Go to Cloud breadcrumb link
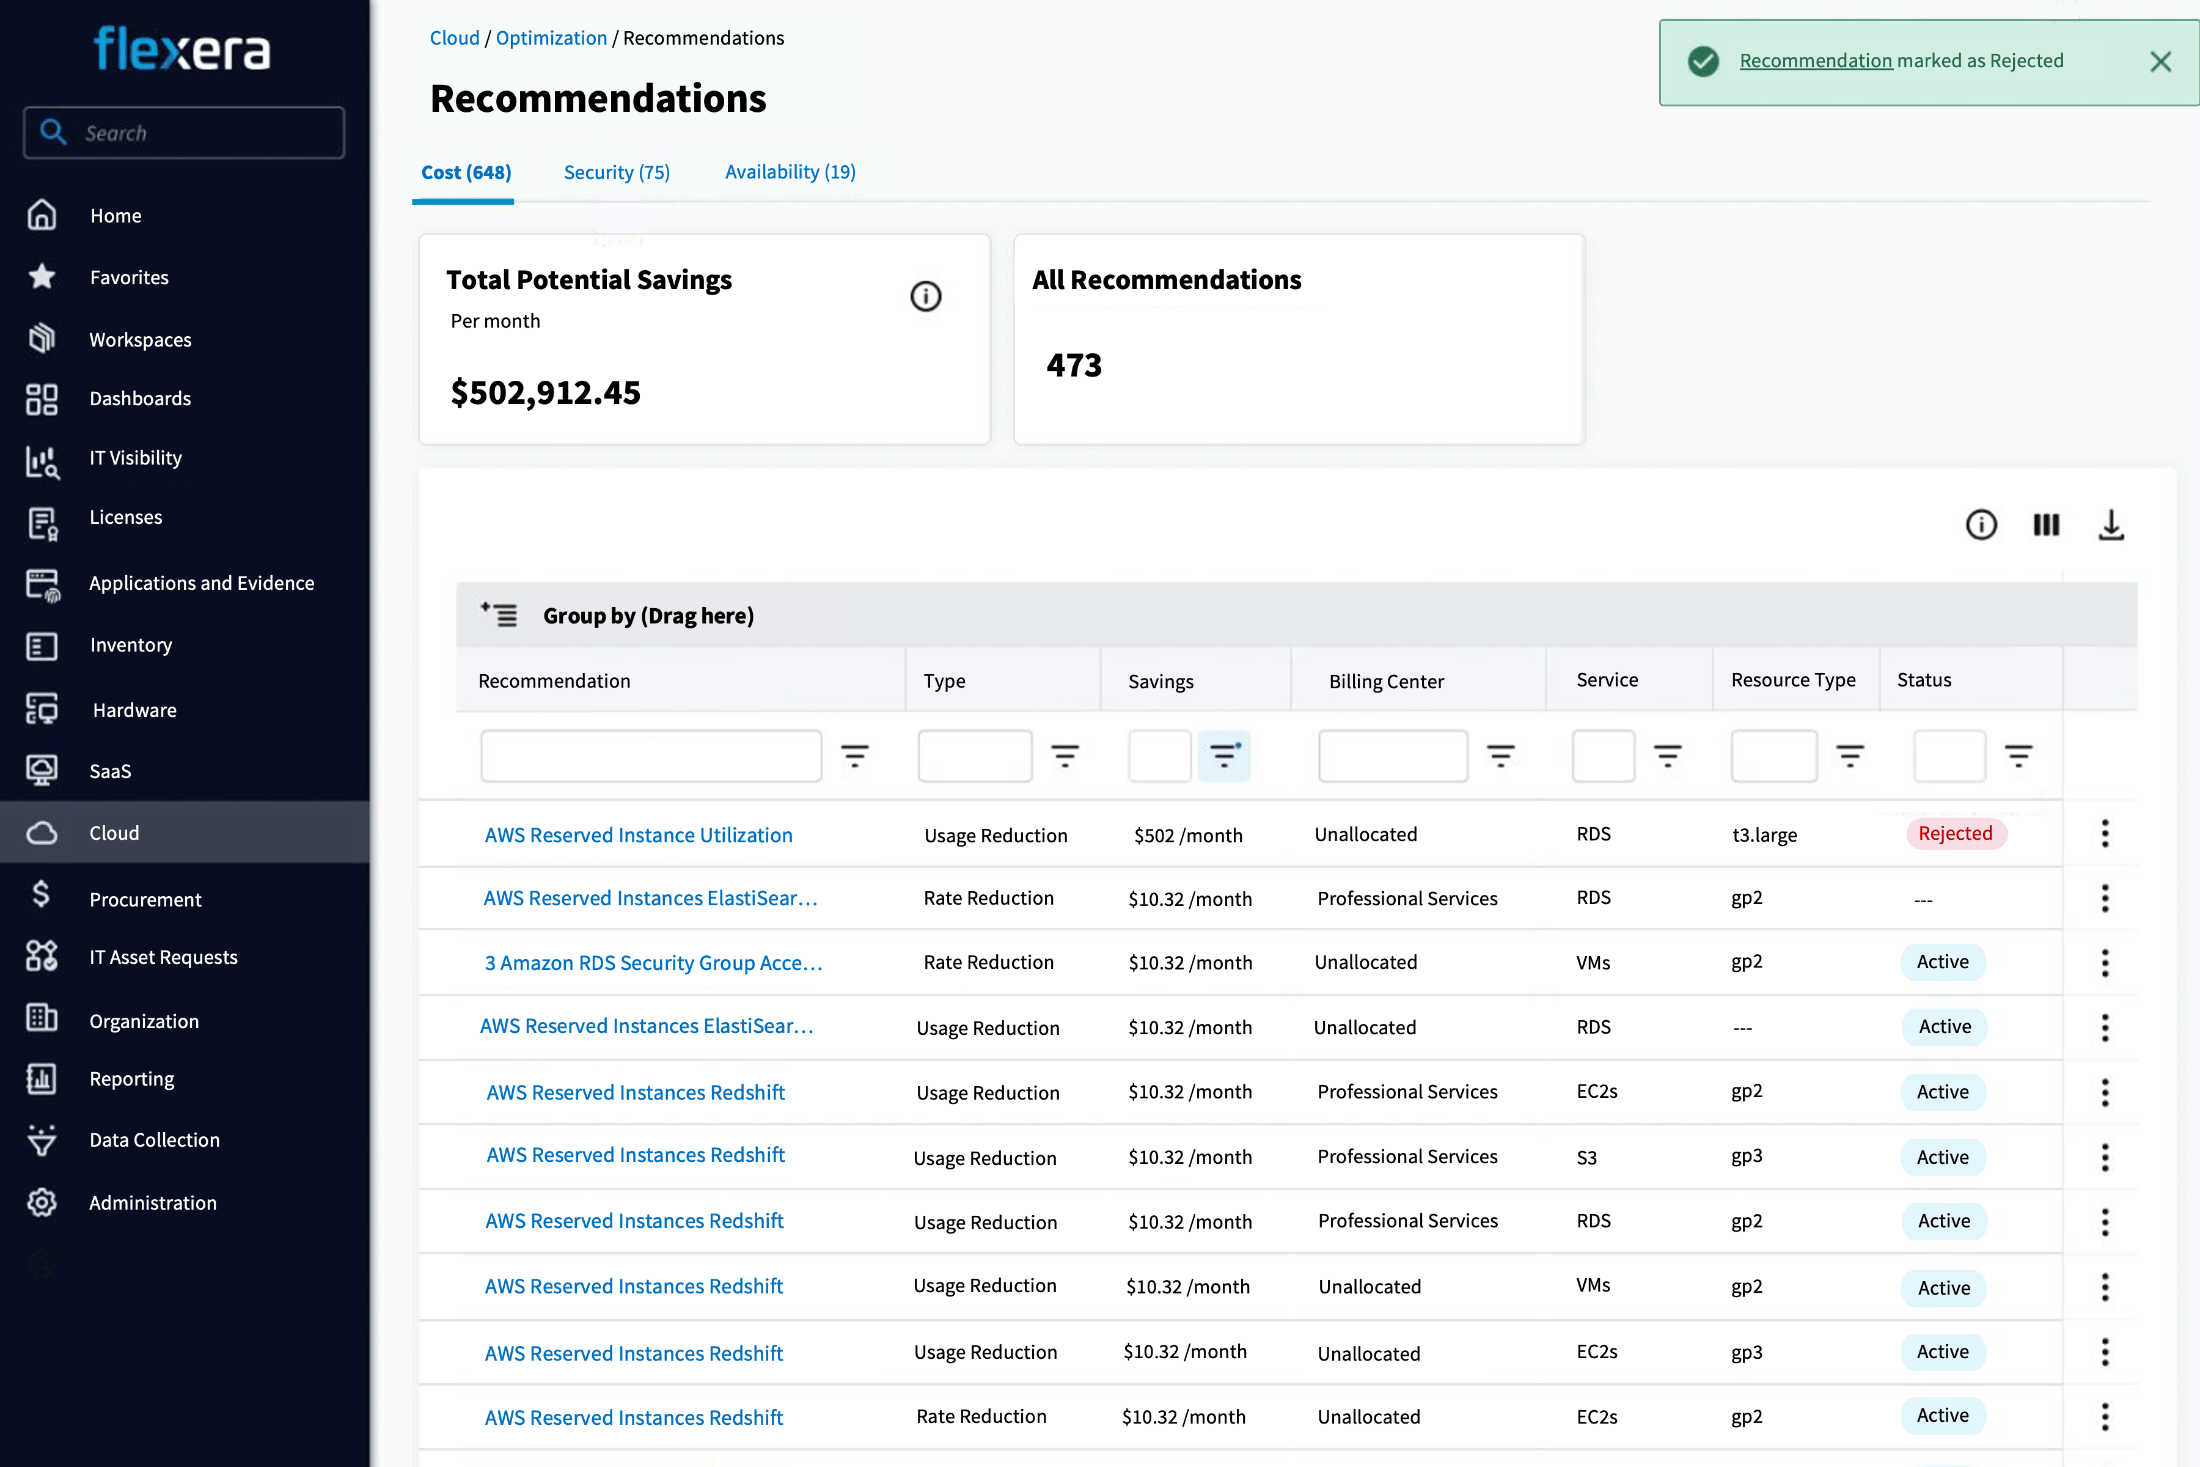 click(455, 38)
